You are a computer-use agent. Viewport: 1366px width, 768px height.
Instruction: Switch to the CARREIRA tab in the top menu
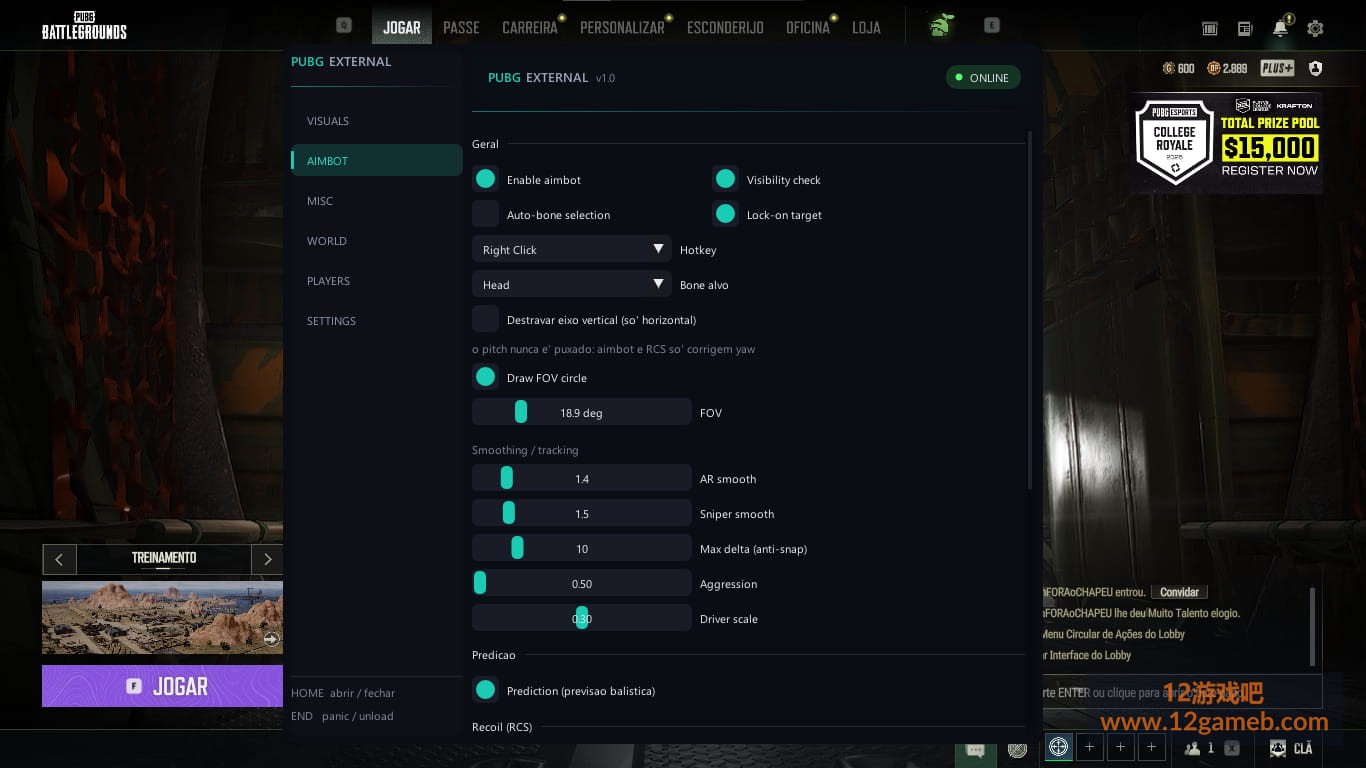click(530, 28)
